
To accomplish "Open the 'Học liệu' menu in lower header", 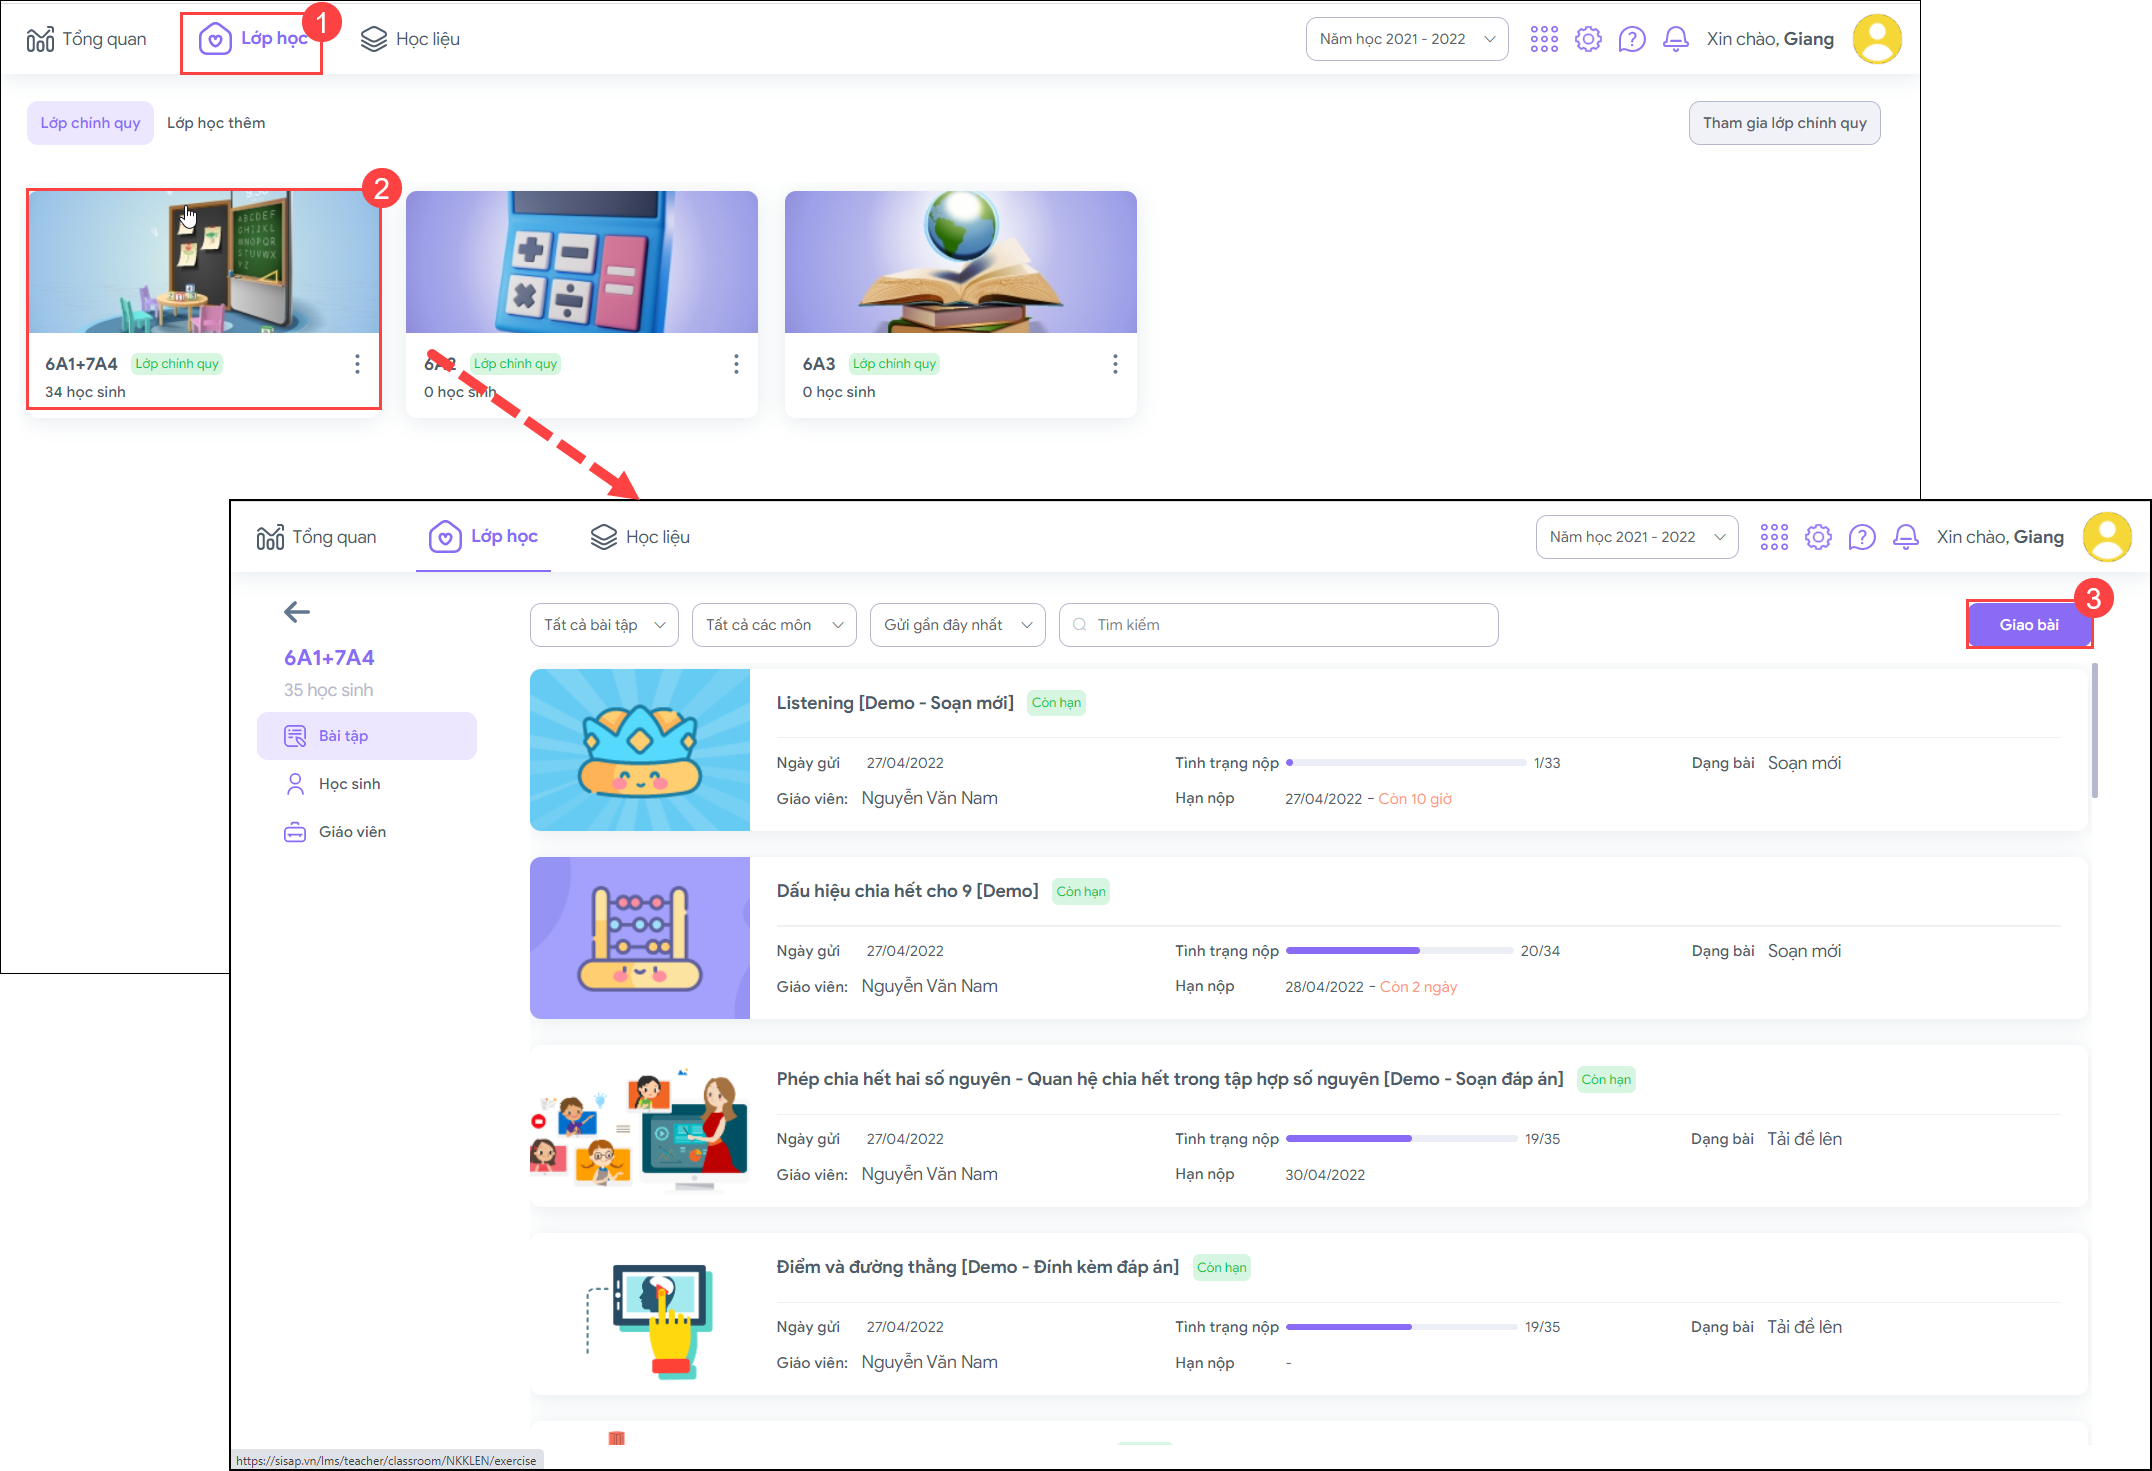I will (640, 538).
